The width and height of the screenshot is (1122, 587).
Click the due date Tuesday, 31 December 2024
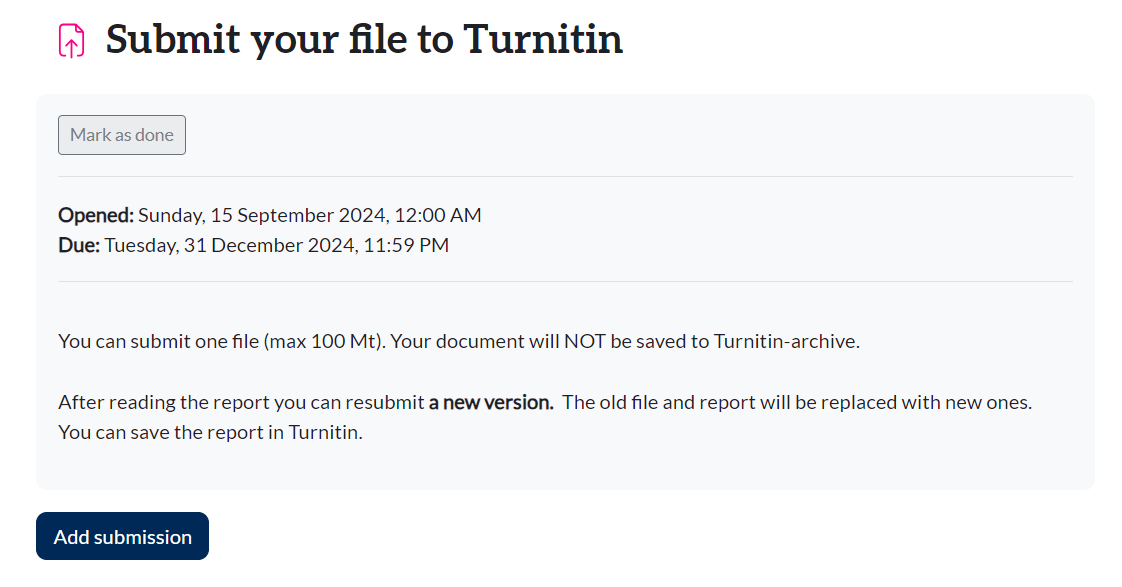(x=230, y=245)
